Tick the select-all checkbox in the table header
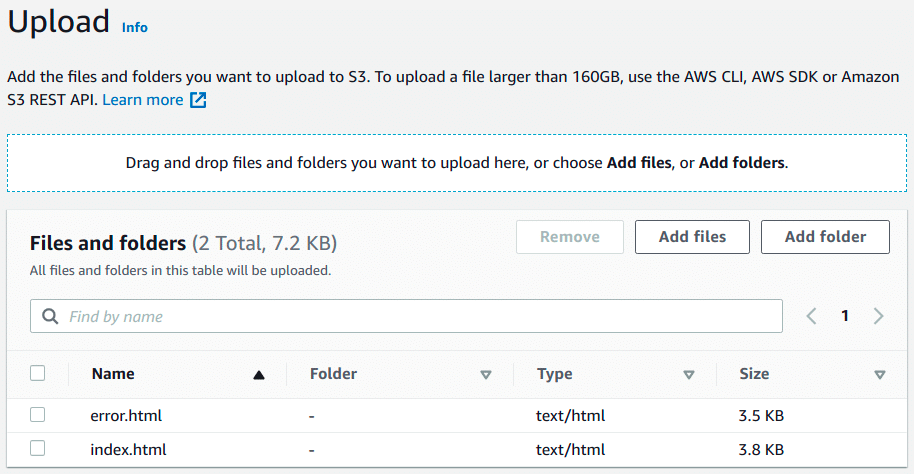The image size is (914, 474). click(38, 373)
